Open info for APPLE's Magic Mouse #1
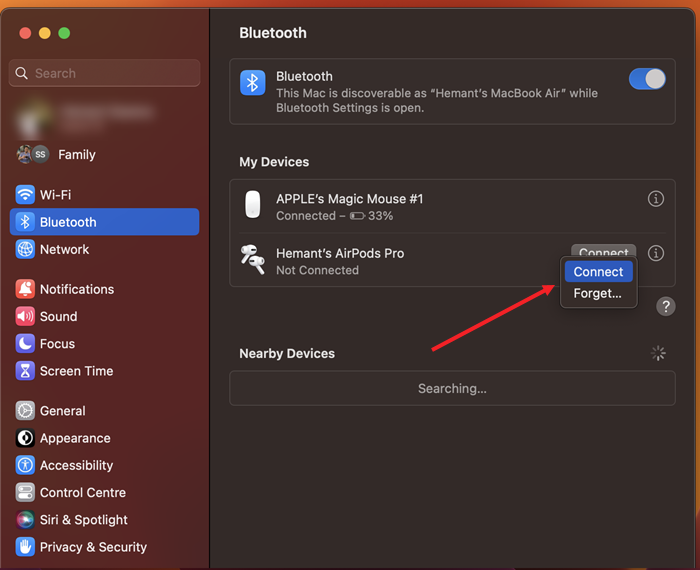This screenshot has height=570, width=700. [x=656, y=199]
